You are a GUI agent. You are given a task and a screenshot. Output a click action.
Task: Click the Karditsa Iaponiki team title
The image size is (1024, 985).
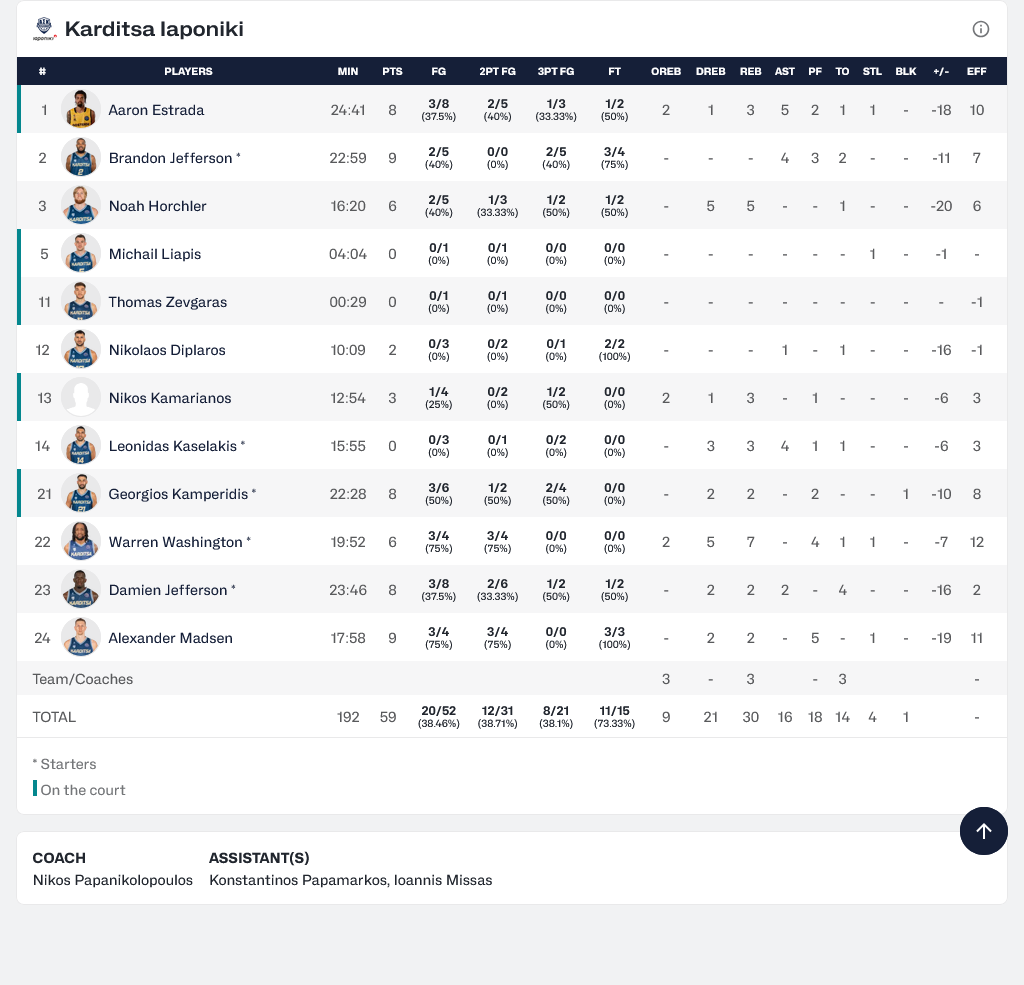point(154,29)
